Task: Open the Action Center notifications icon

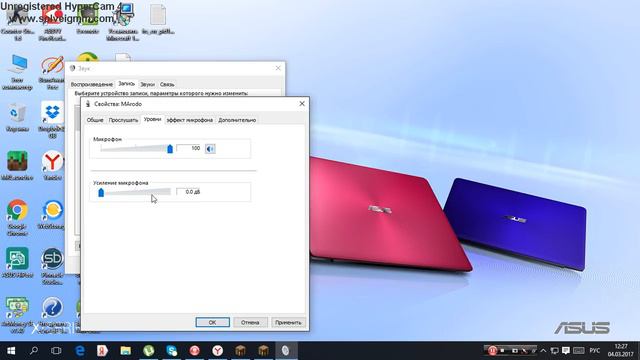Action: click(x=566, y=351)
